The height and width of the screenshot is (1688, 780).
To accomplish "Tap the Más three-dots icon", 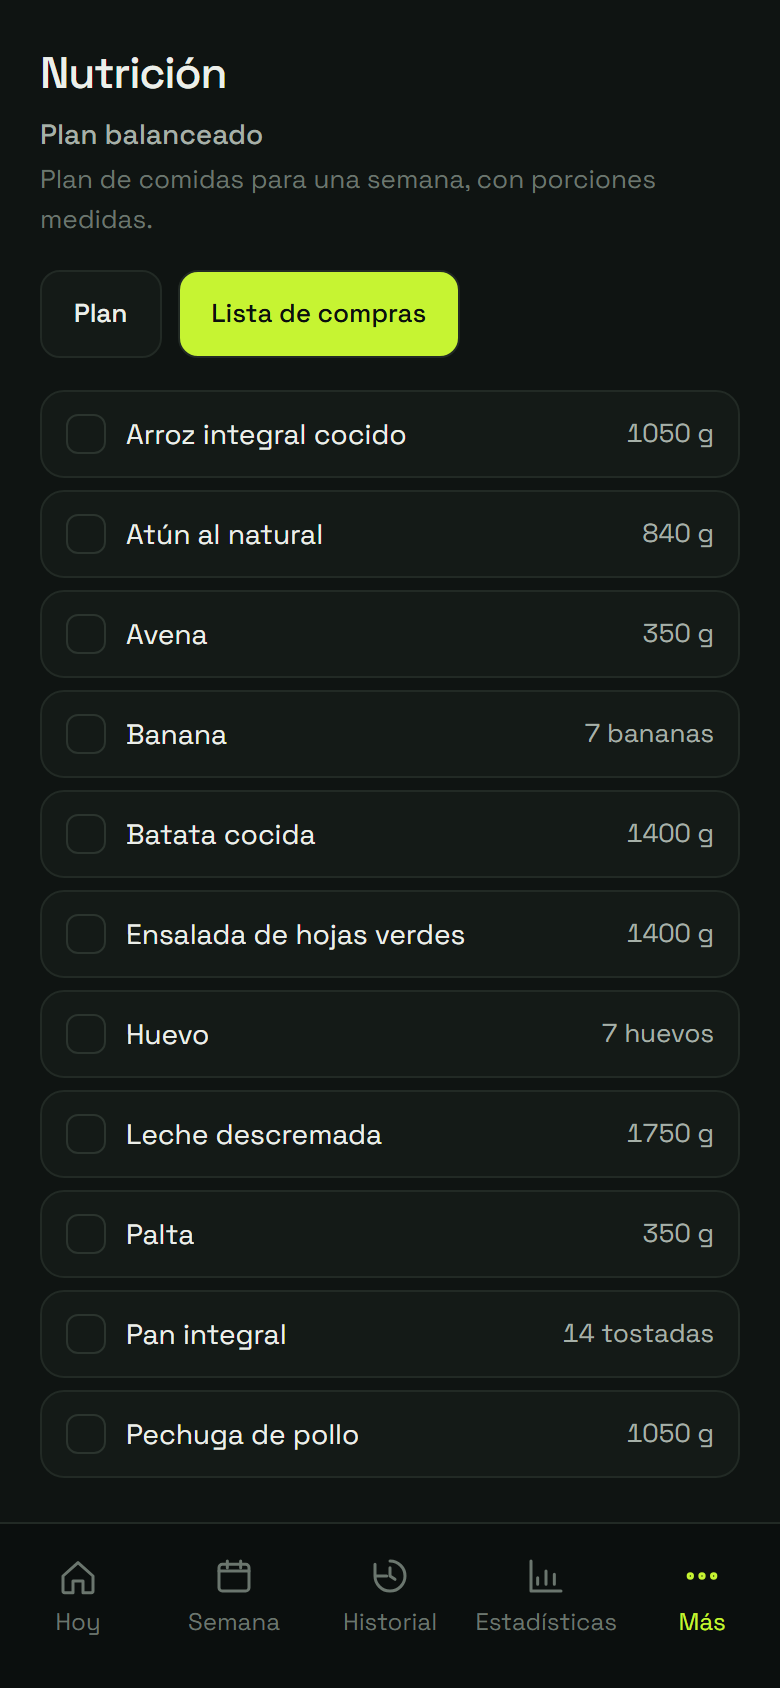I will click(702, 1577).
